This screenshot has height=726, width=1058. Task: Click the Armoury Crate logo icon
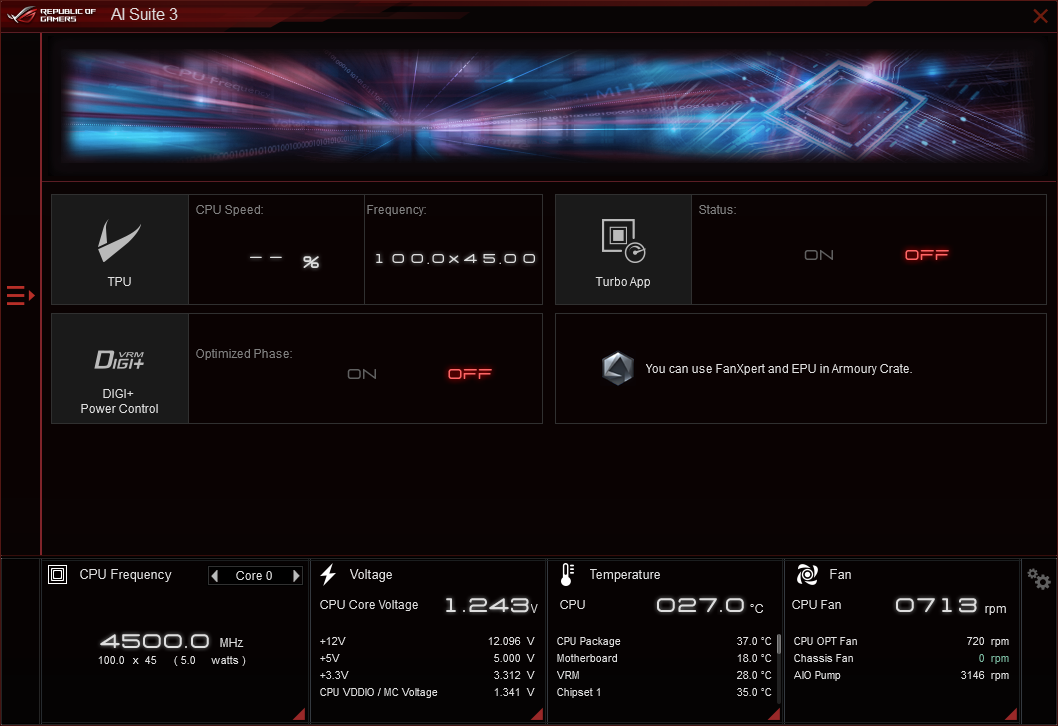pos(617,368)
